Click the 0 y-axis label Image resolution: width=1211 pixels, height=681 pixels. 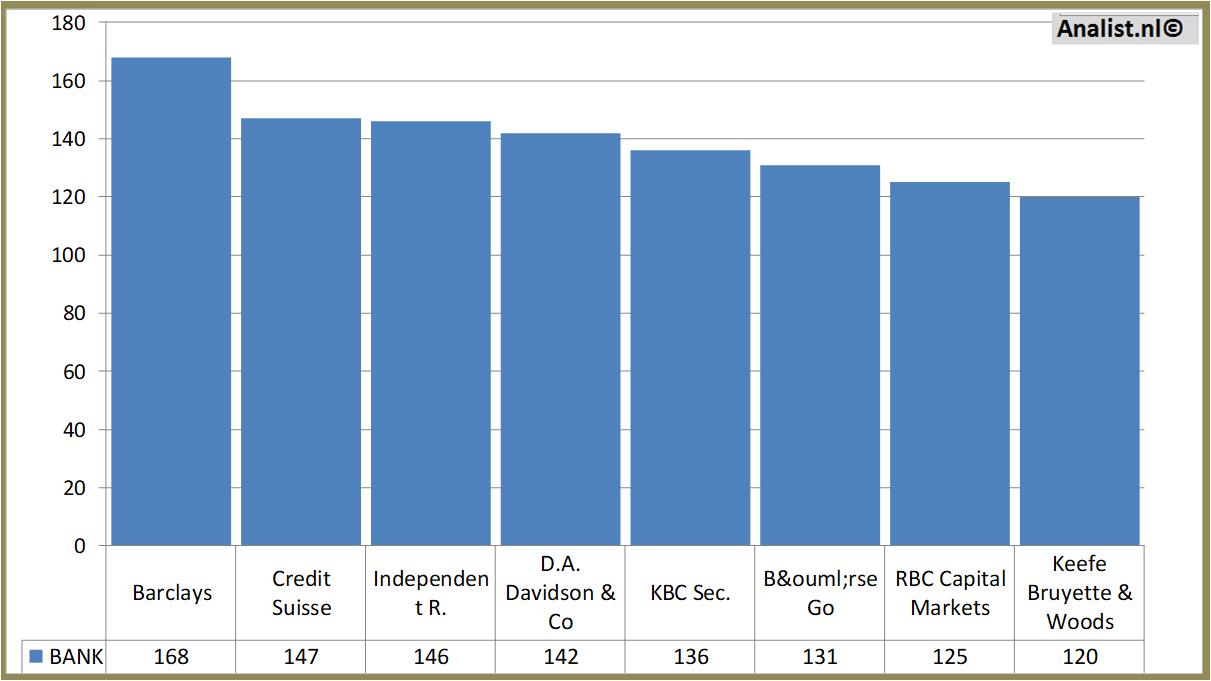80,546
